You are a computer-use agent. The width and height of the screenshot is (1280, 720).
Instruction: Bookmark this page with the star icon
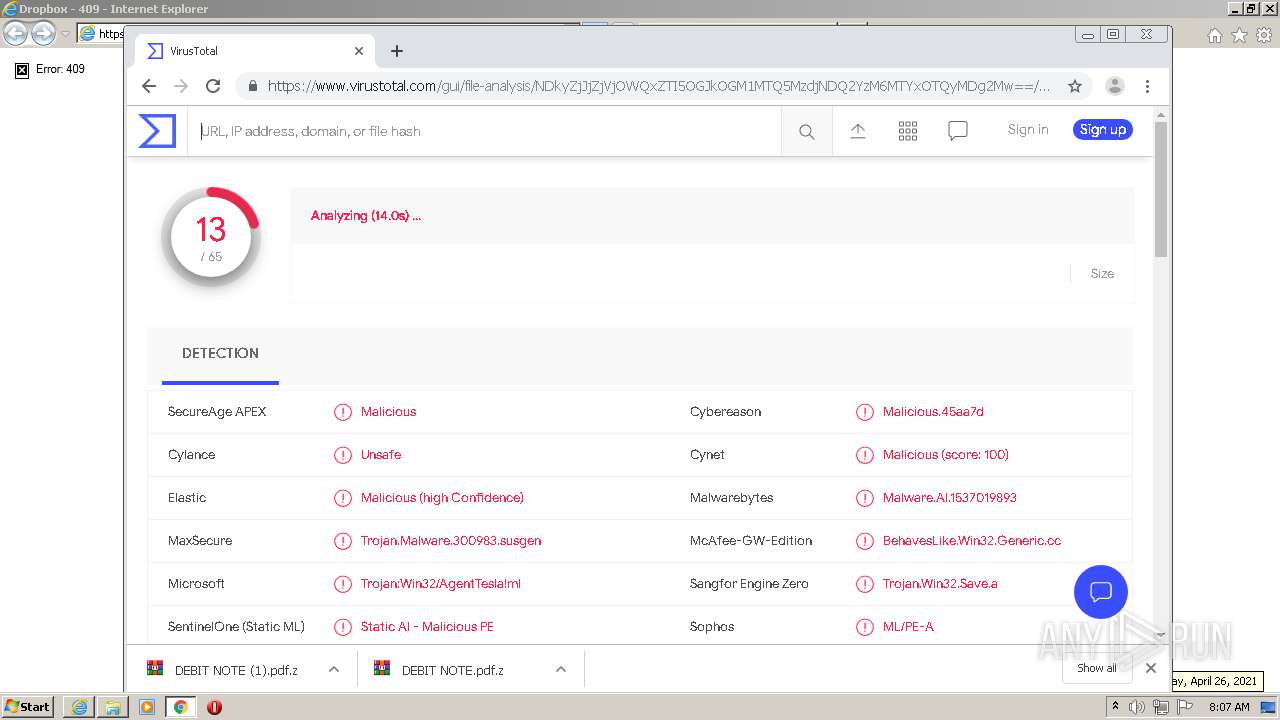1075,86
